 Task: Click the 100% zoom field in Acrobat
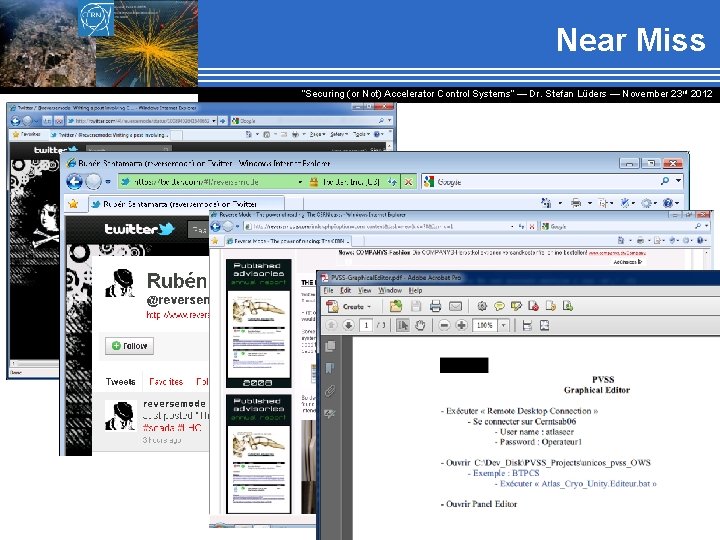485,326
